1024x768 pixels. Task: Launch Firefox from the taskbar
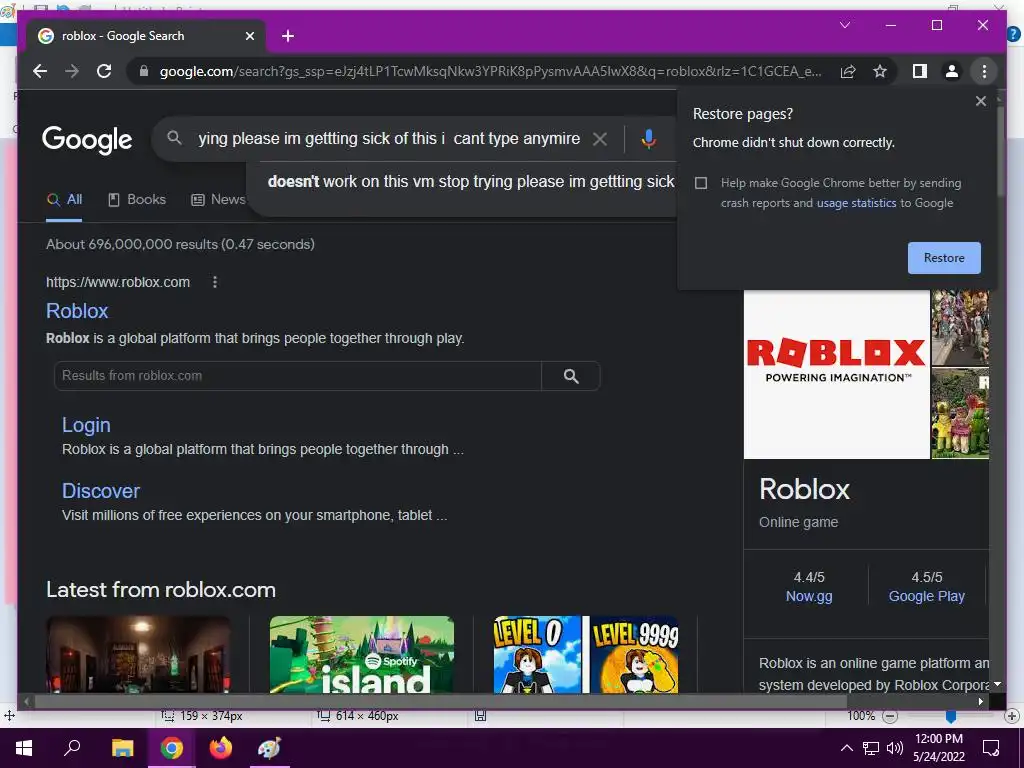pos(220,748)
